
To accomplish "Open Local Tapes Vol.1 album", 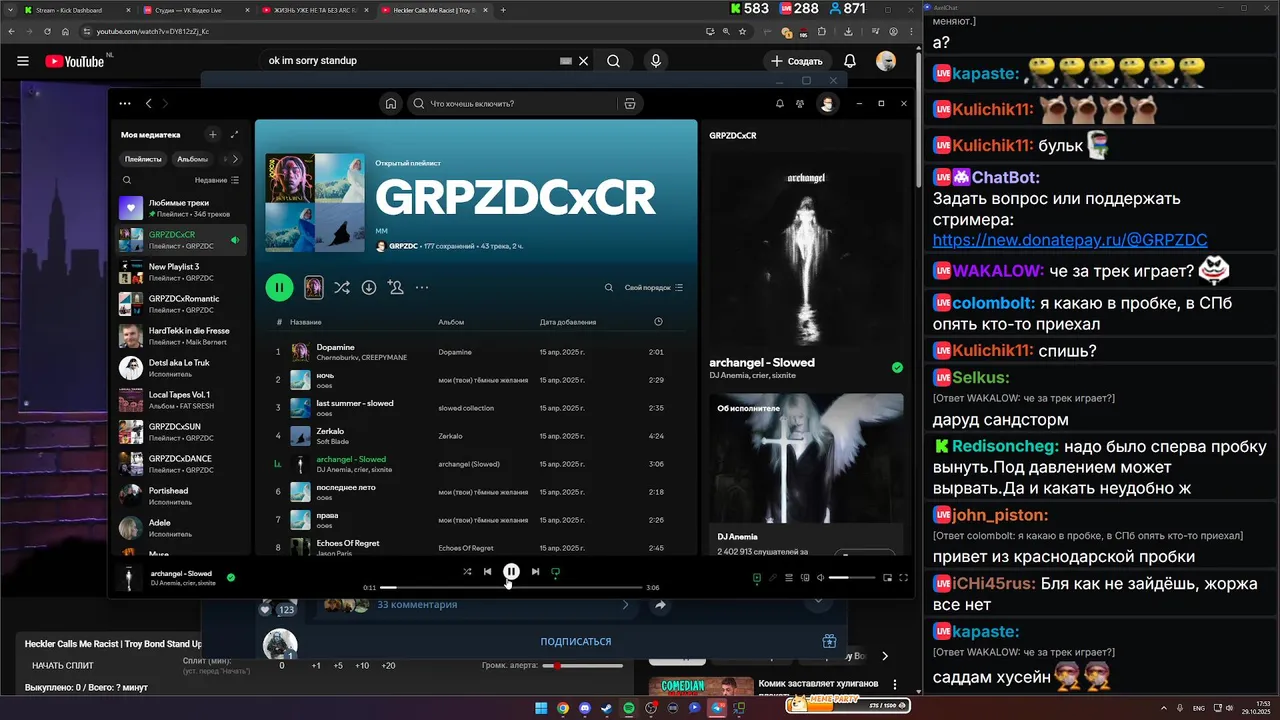I will [x=181, y=400].
